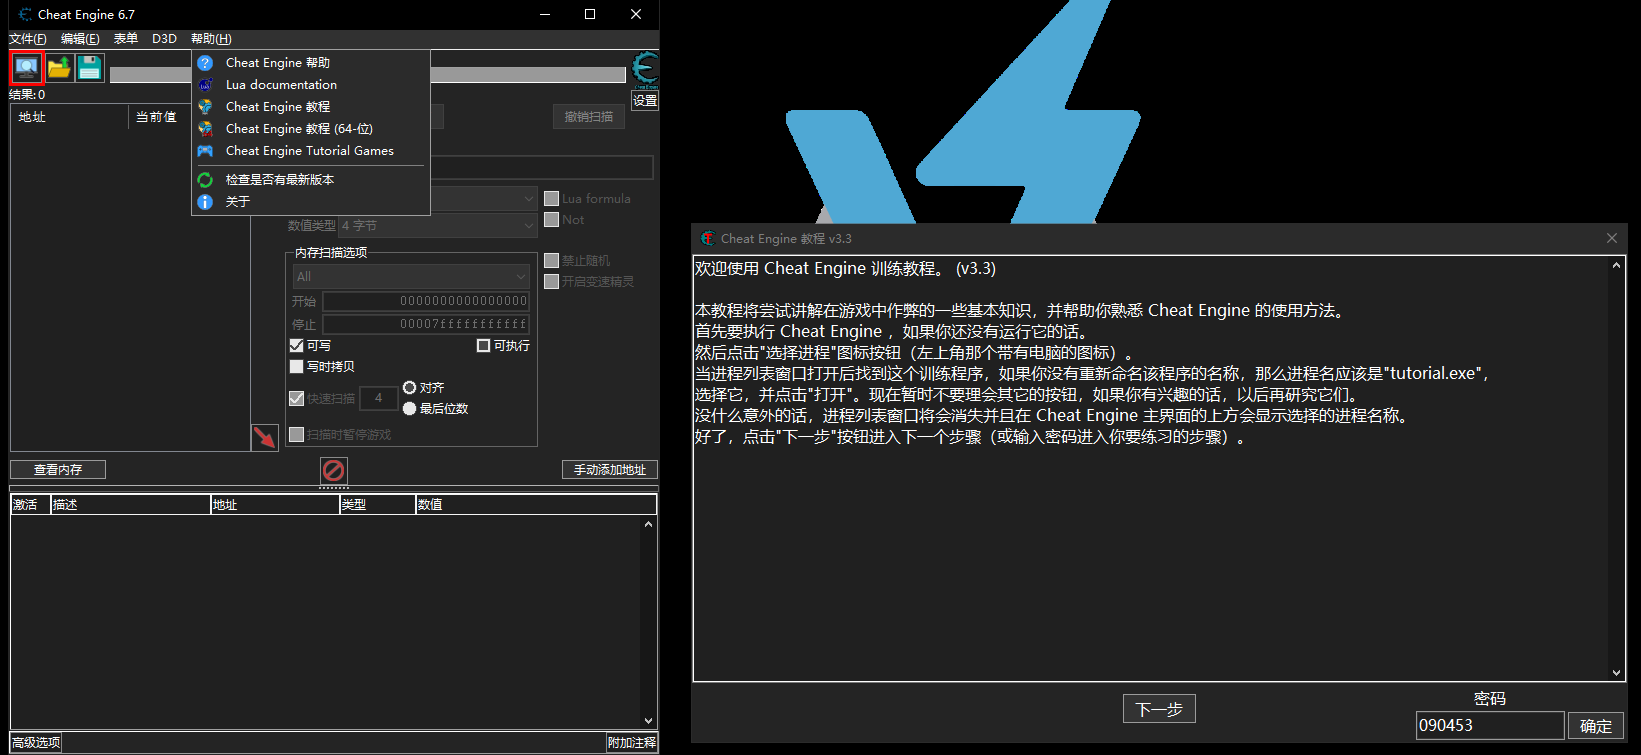
Task: Click the 手动添加地址 button
Action: pyautogui.click(x=610, y=470)
